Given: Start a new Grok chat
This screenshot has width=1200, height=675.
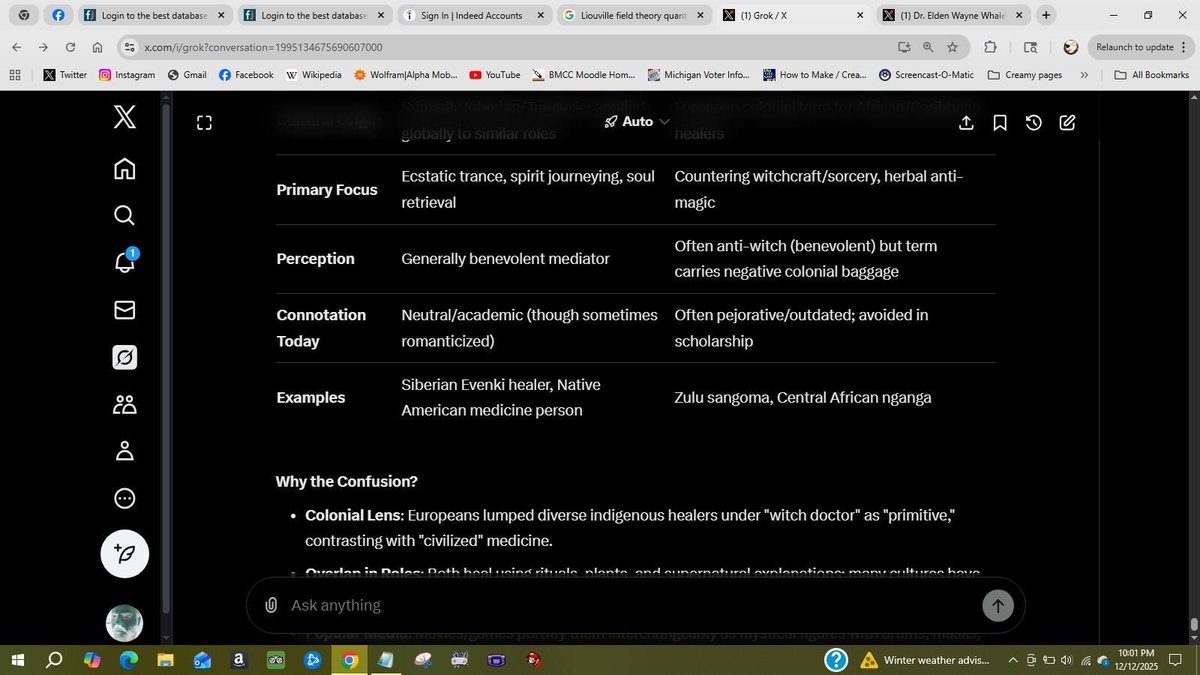Looking at the screenshot, I should pos(1067,122).
